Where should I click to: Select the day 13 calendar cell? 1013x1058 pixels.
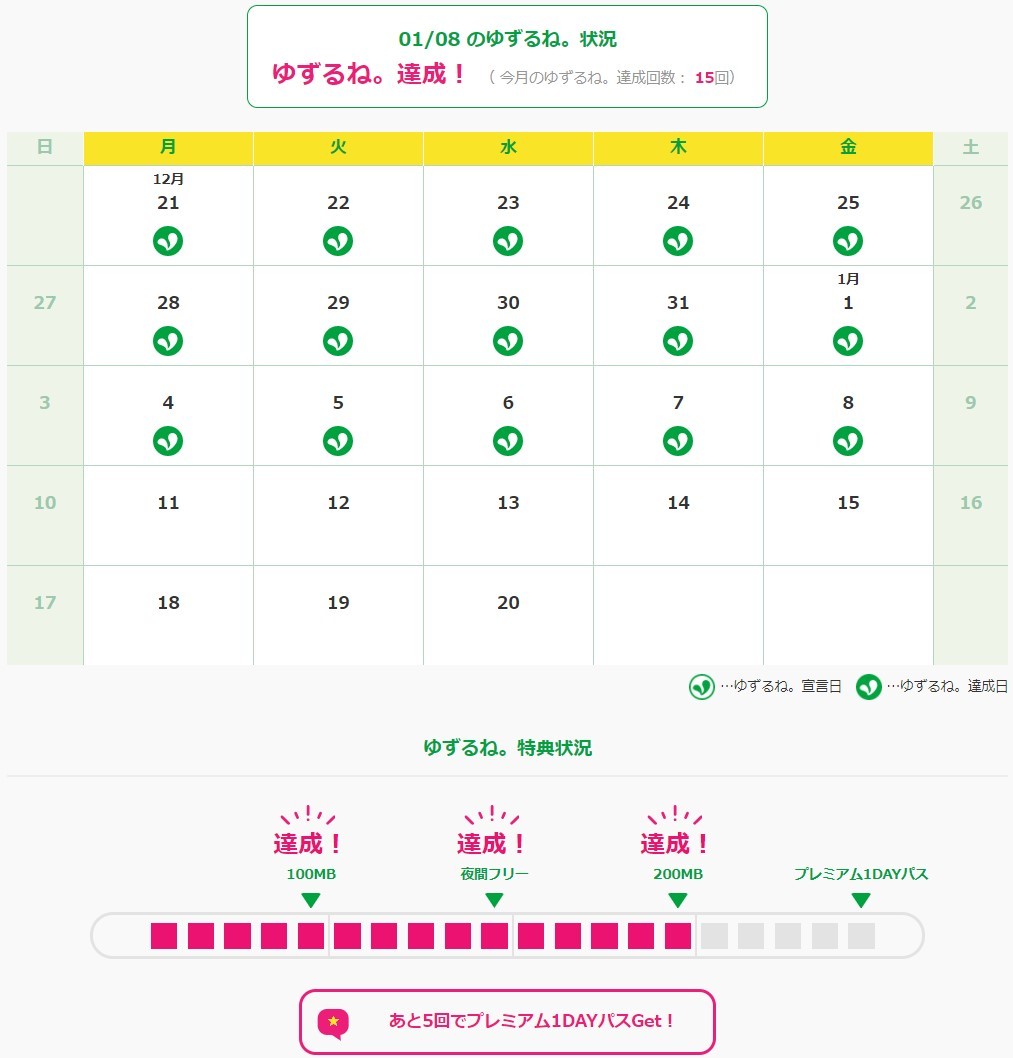coord(508,515)
